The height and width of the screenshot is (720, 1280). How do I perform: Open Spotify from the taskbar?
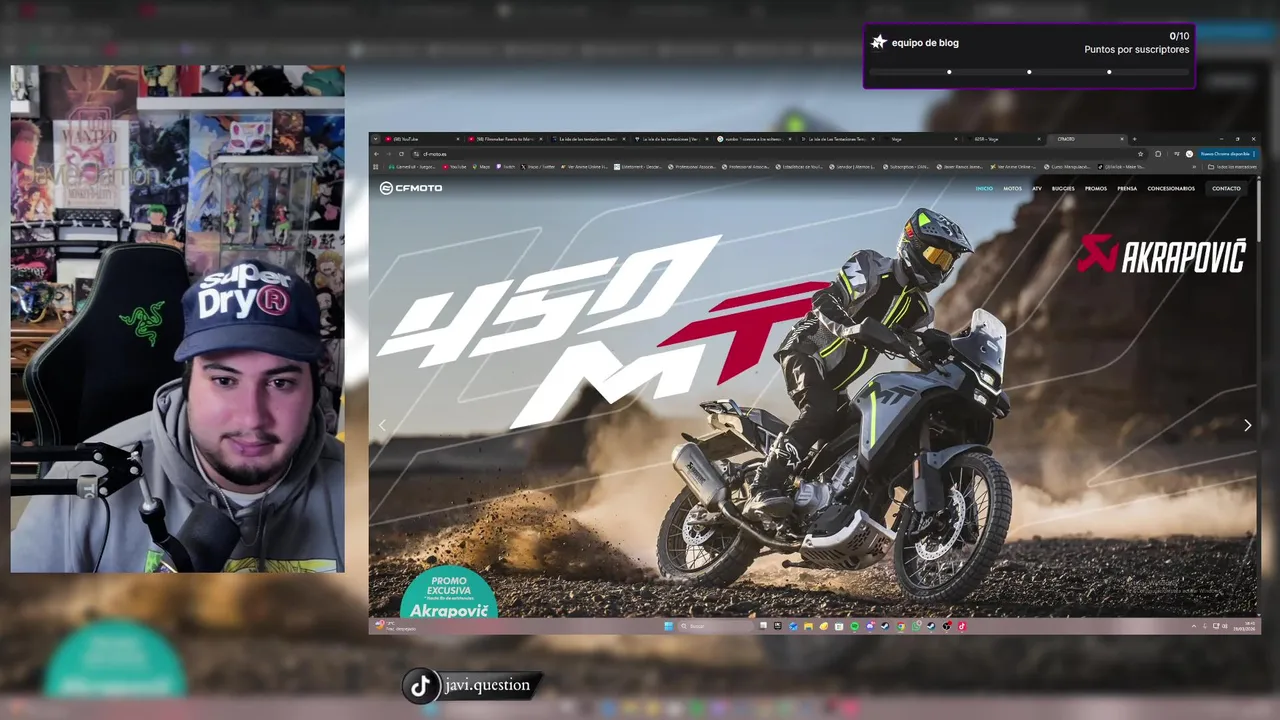(854, 626)
